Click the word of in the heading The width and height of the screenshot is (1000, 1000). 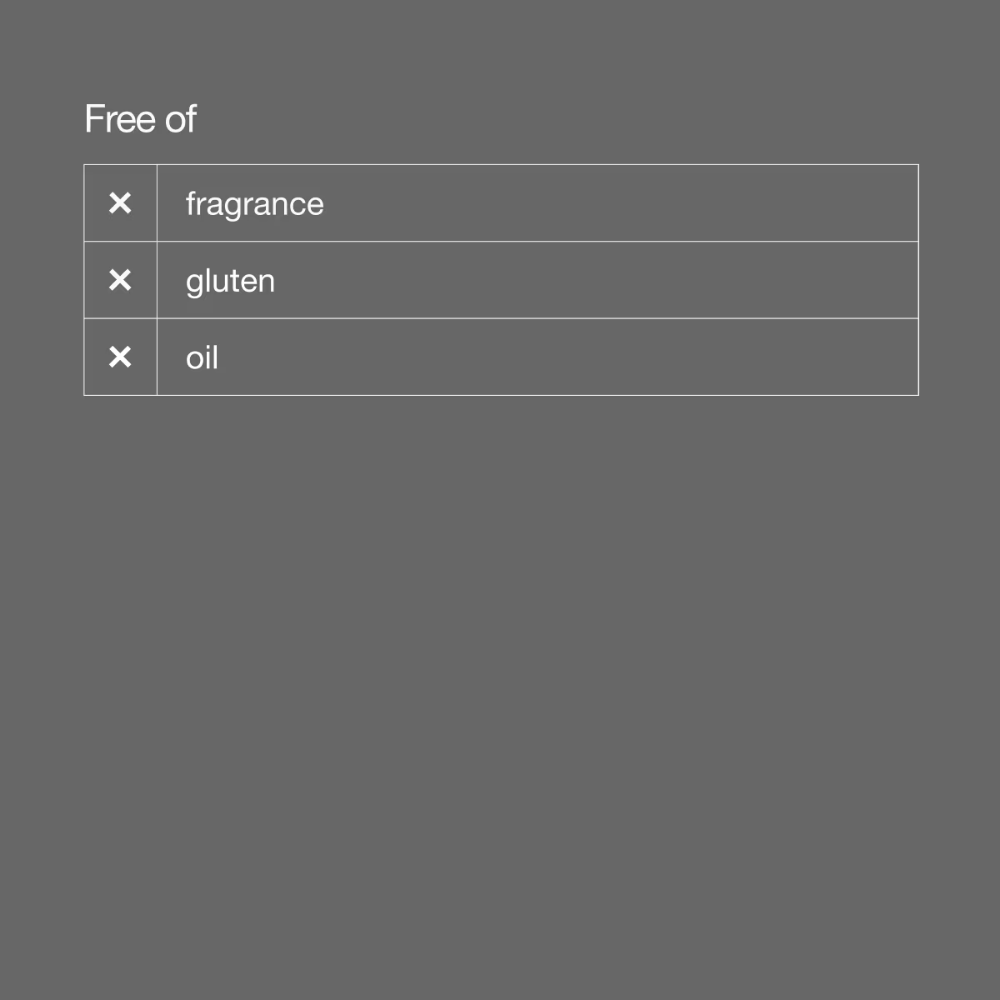coord(181,119)
